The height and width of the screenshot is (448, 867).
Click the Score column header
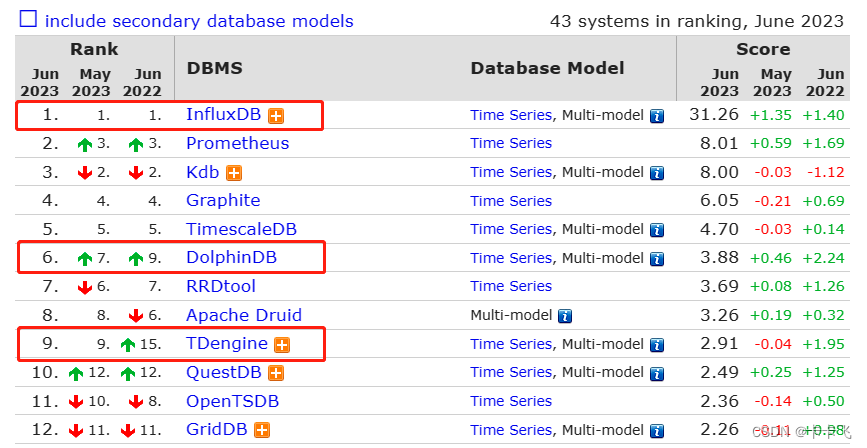[x=763, y=49]
